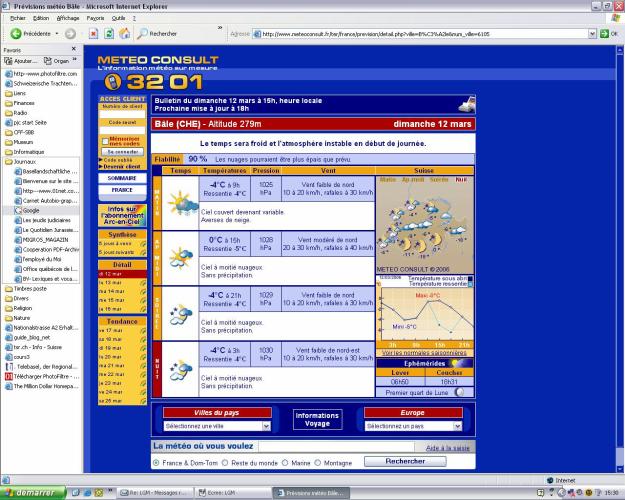Select the Marine radio button

coord(285,463)
